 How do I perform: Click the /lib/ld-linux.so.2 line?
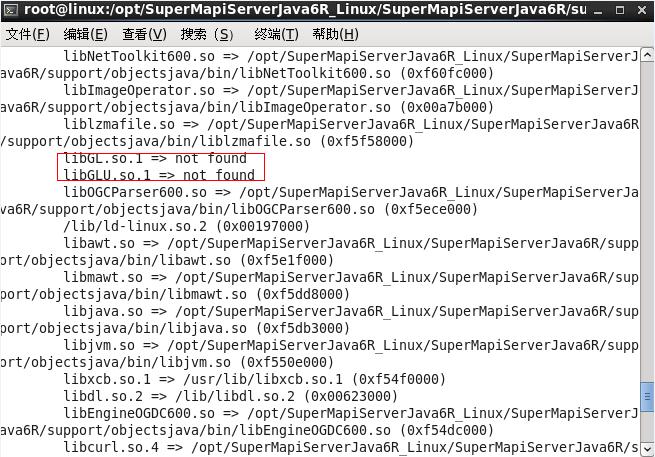coord(187,226)
